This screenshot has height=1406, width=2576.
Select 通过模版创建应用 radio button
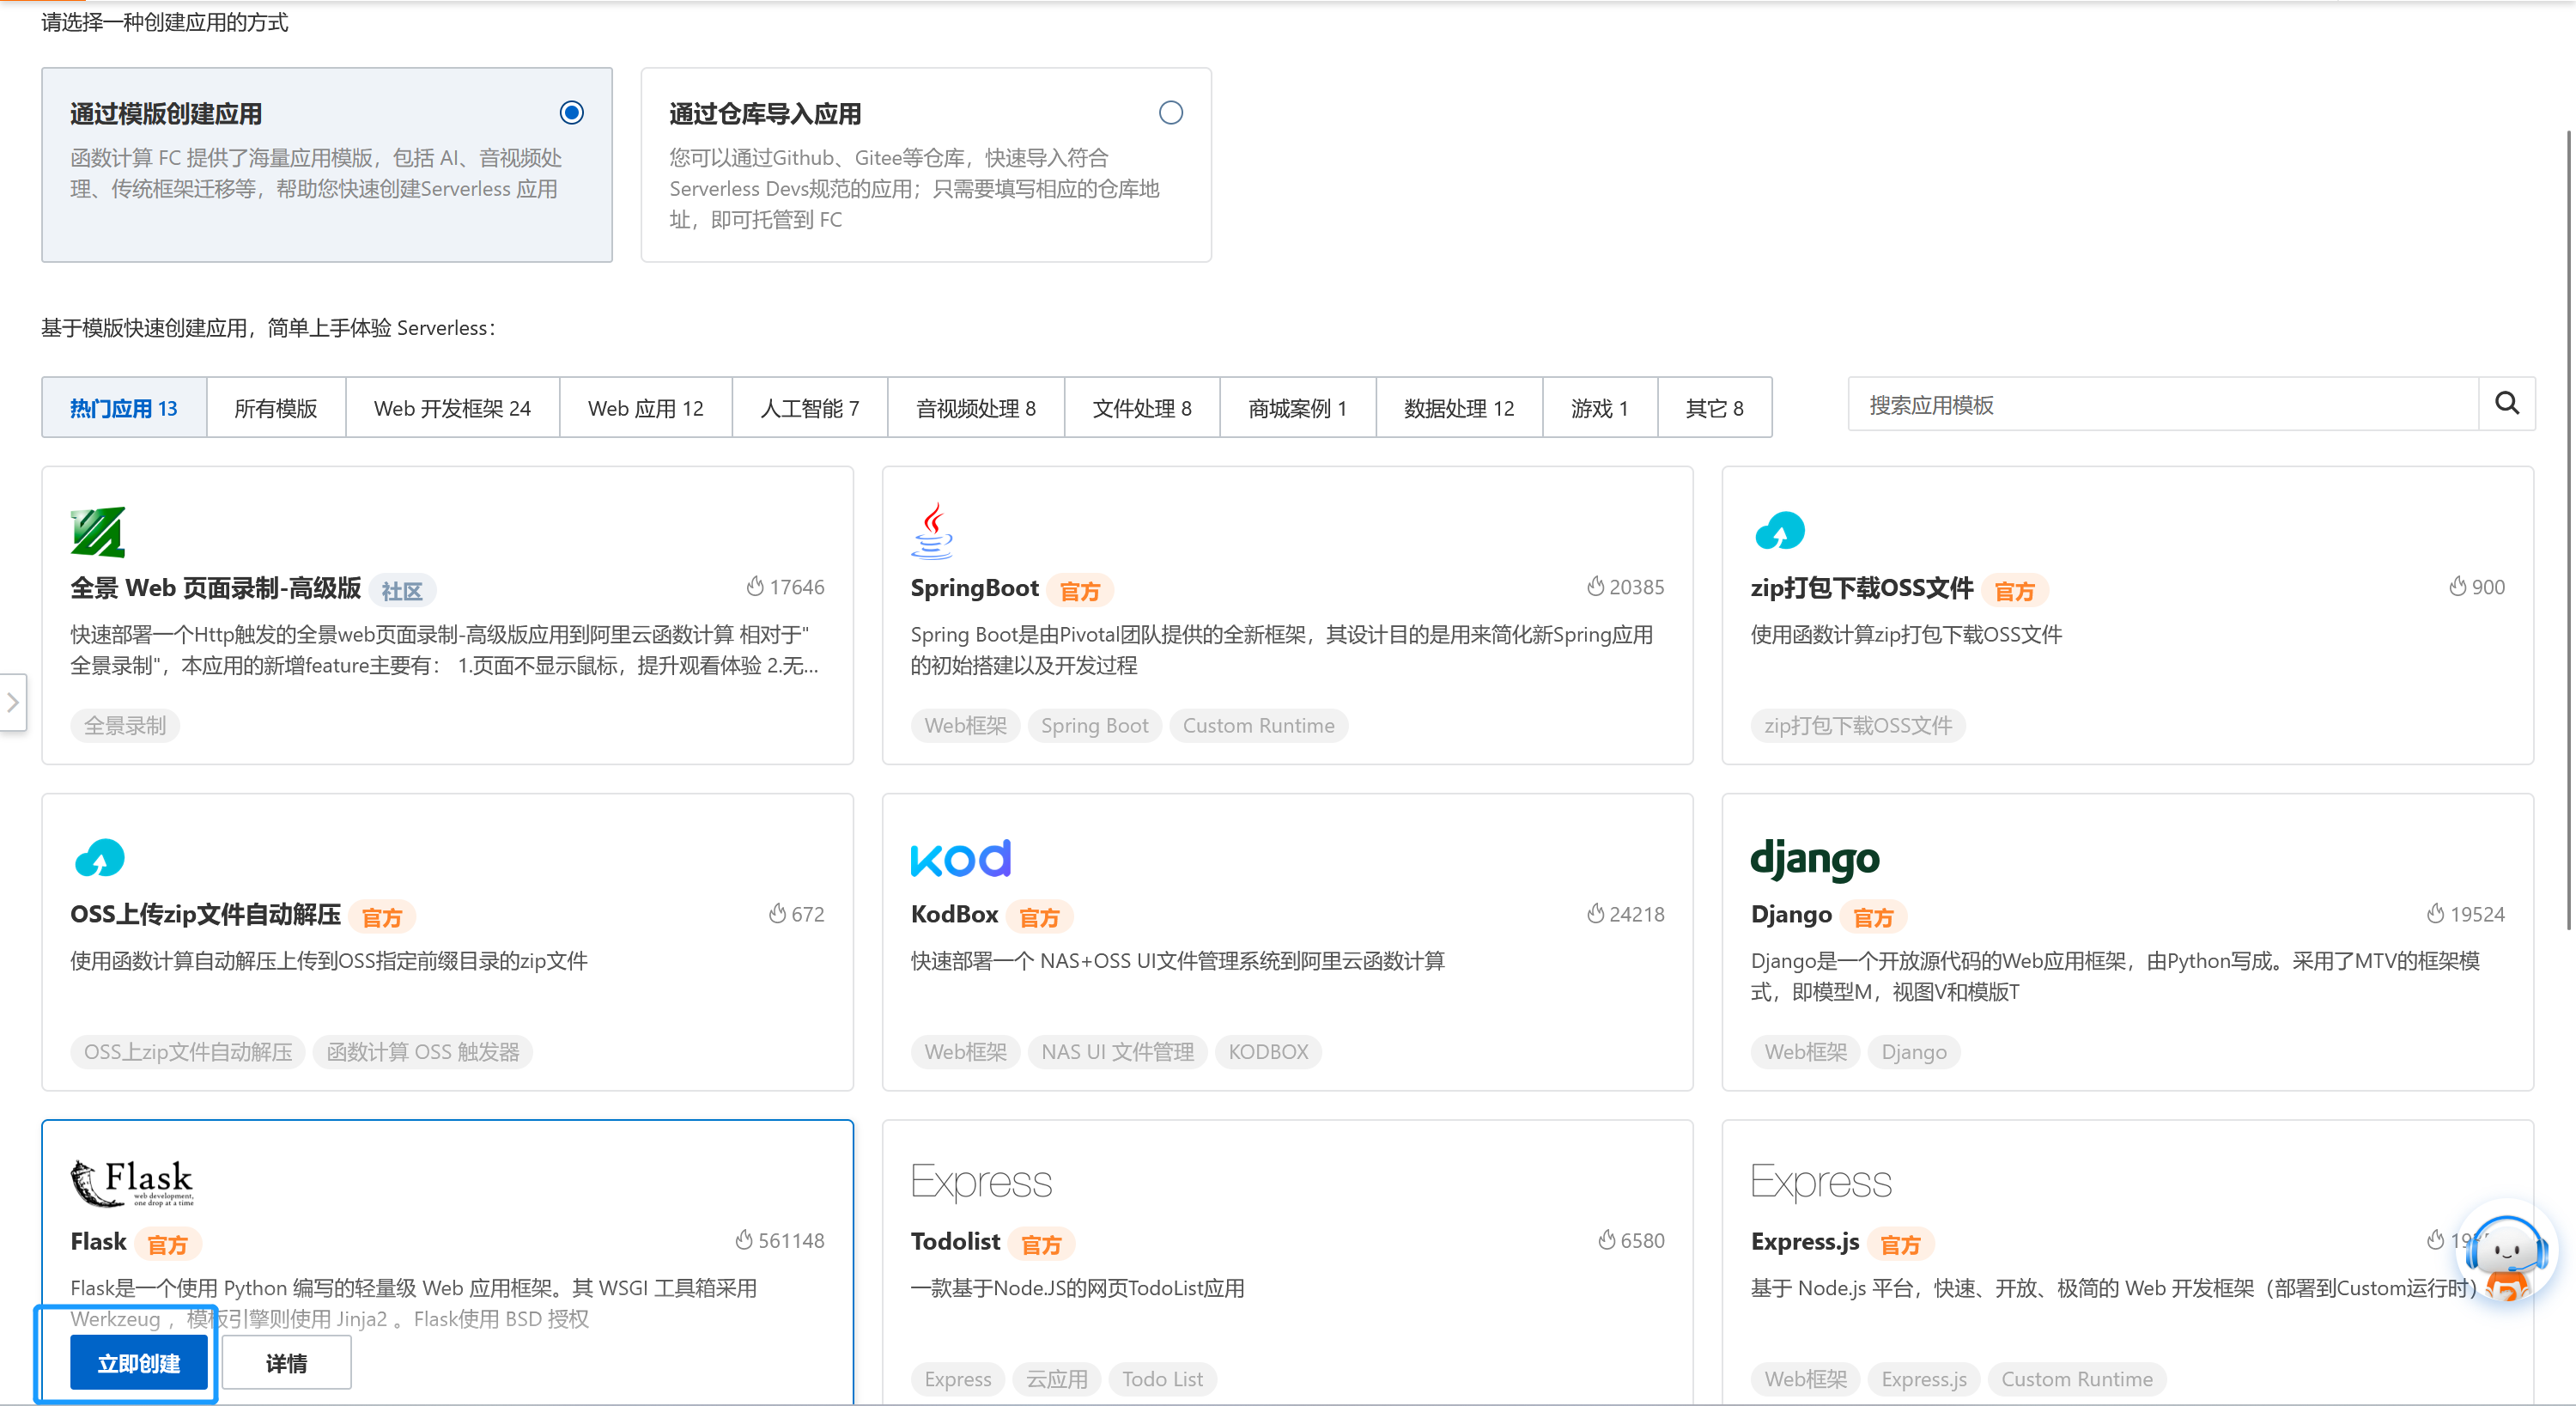571,112
